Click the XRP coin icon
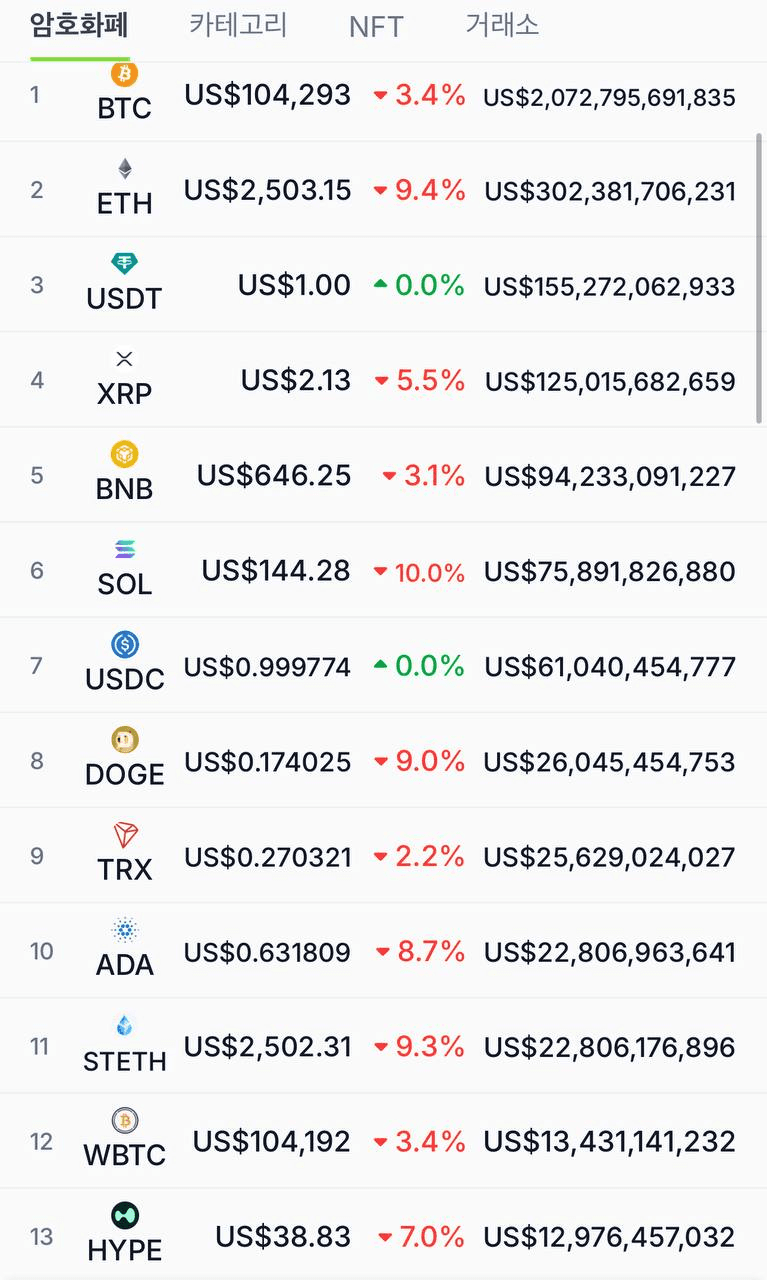767x1280 pixels. tap(125, 359)
